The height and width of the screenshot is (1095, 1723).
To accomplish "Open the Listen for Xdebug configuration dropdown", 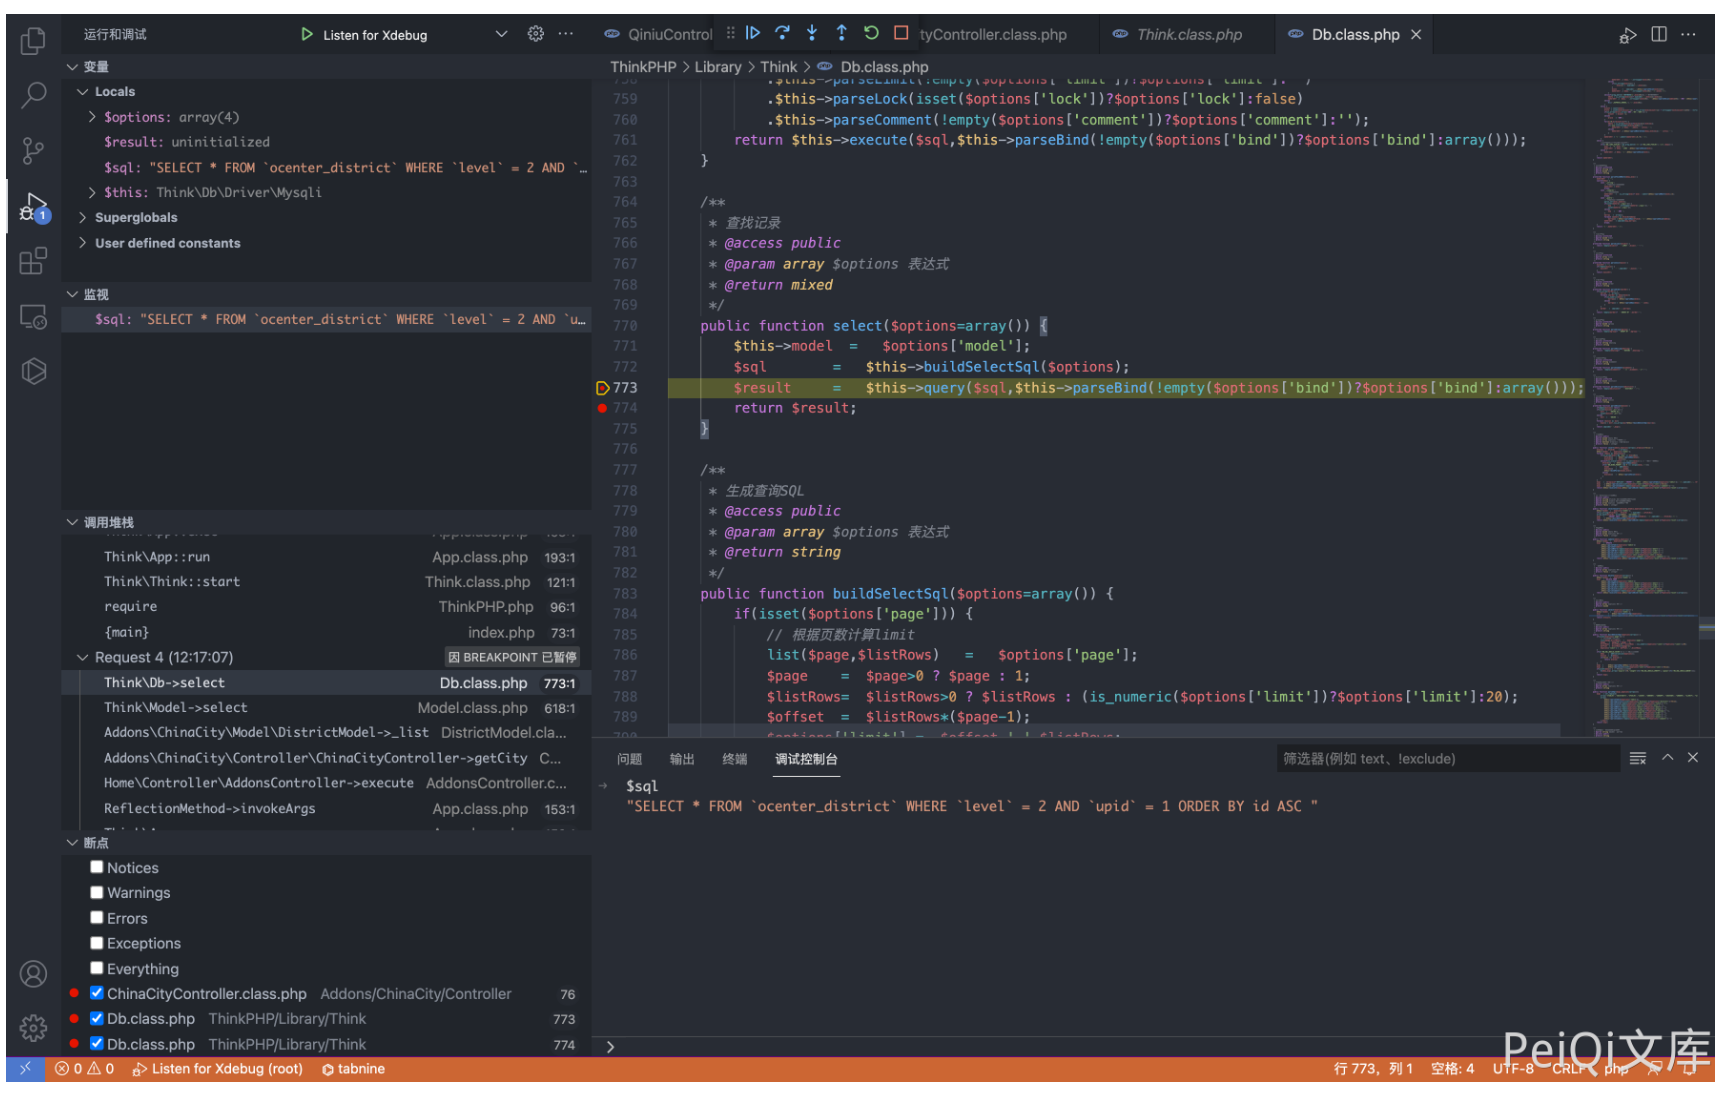I will click(501, 35).
